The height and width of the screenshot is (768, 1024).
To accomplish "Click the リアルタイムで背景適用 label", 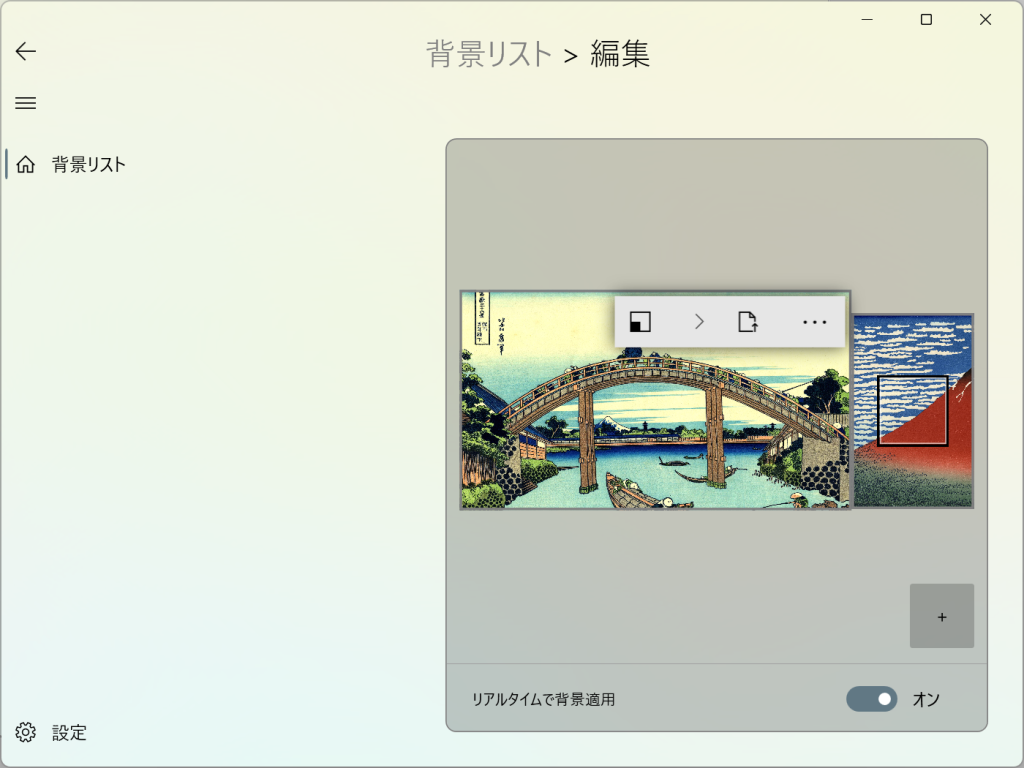I will pyautogui.click(x=543, y=699).
